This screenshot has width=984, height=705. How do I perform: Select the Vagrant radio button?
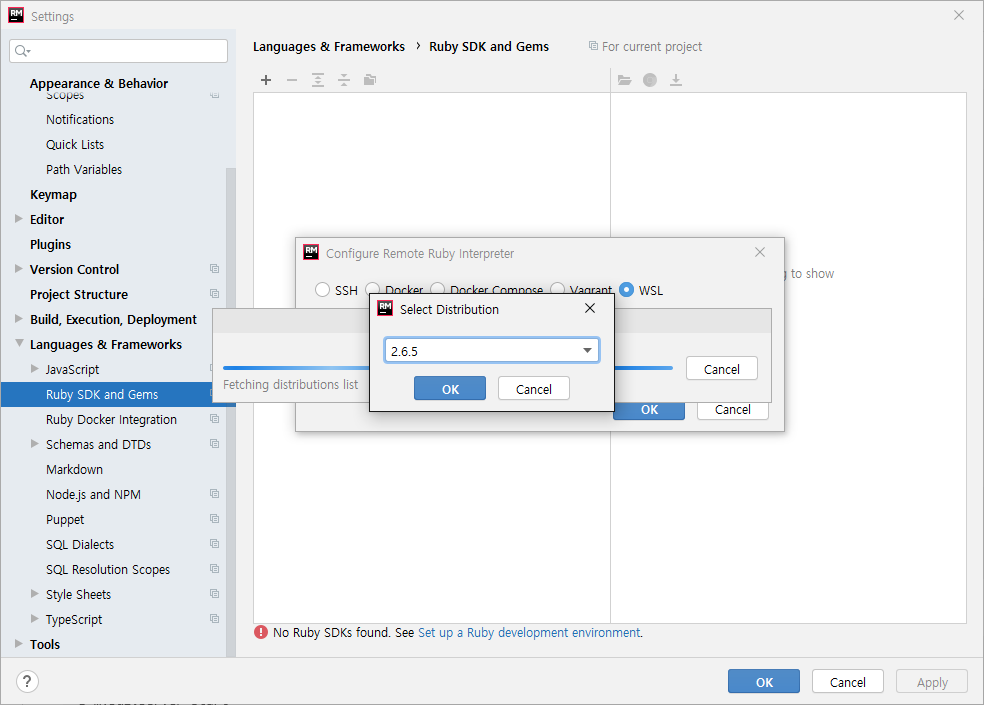coord(557,289)
